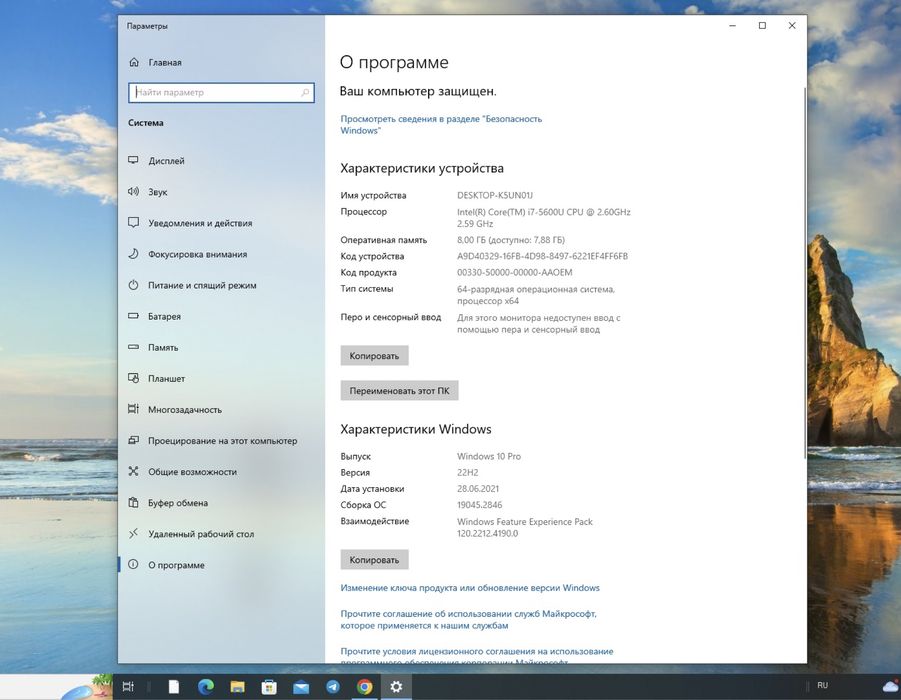The width and height of the screenshot is (901, 700).
Task: Open the Многозадачность icon
Action: coord(133,409)
